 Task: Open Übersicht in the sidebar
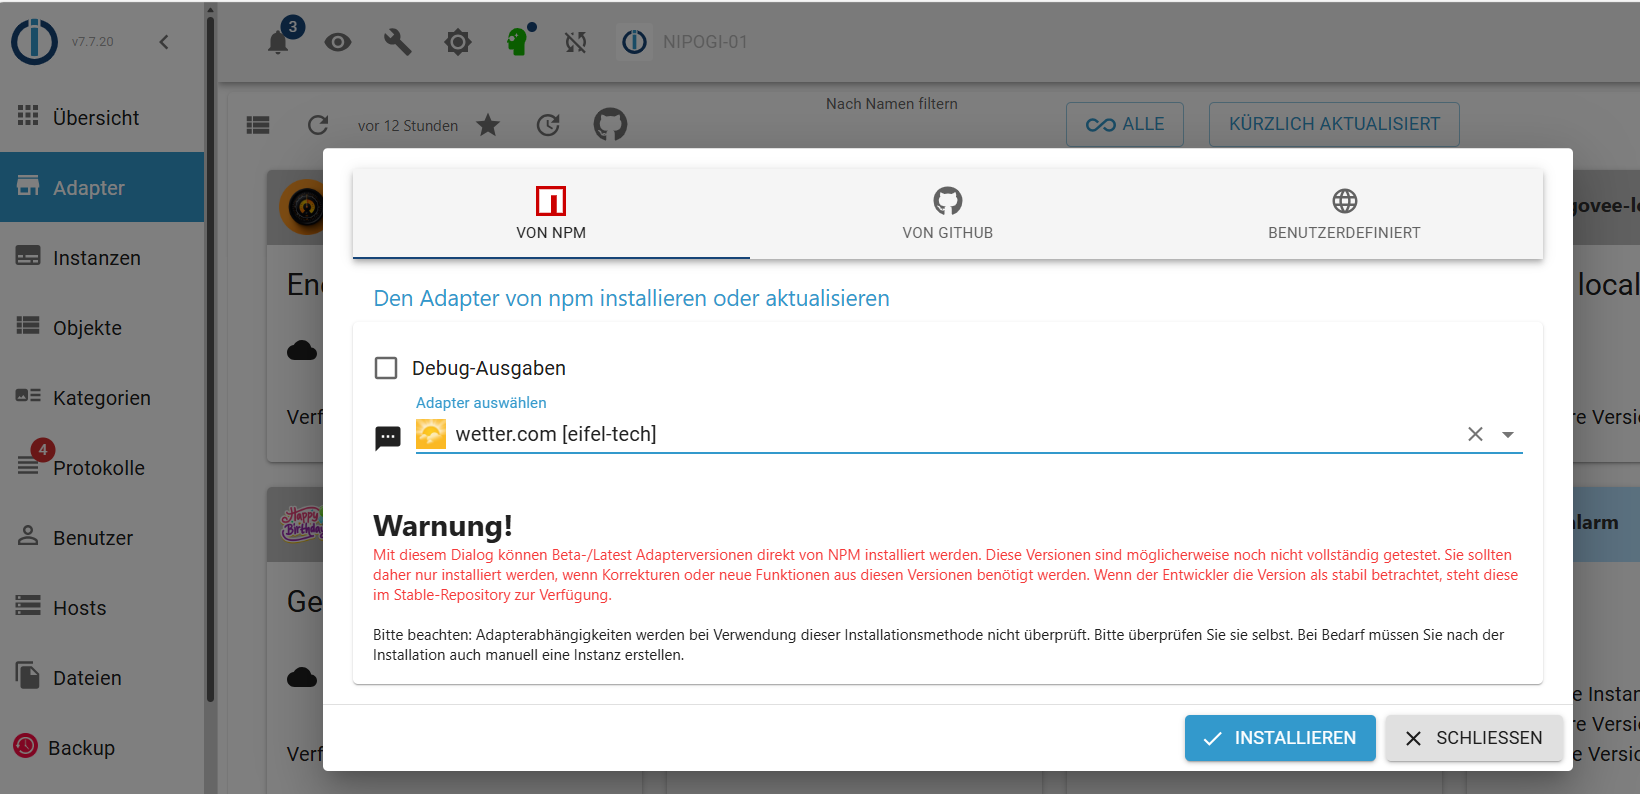pyautogui.click(x=102, y=118)
